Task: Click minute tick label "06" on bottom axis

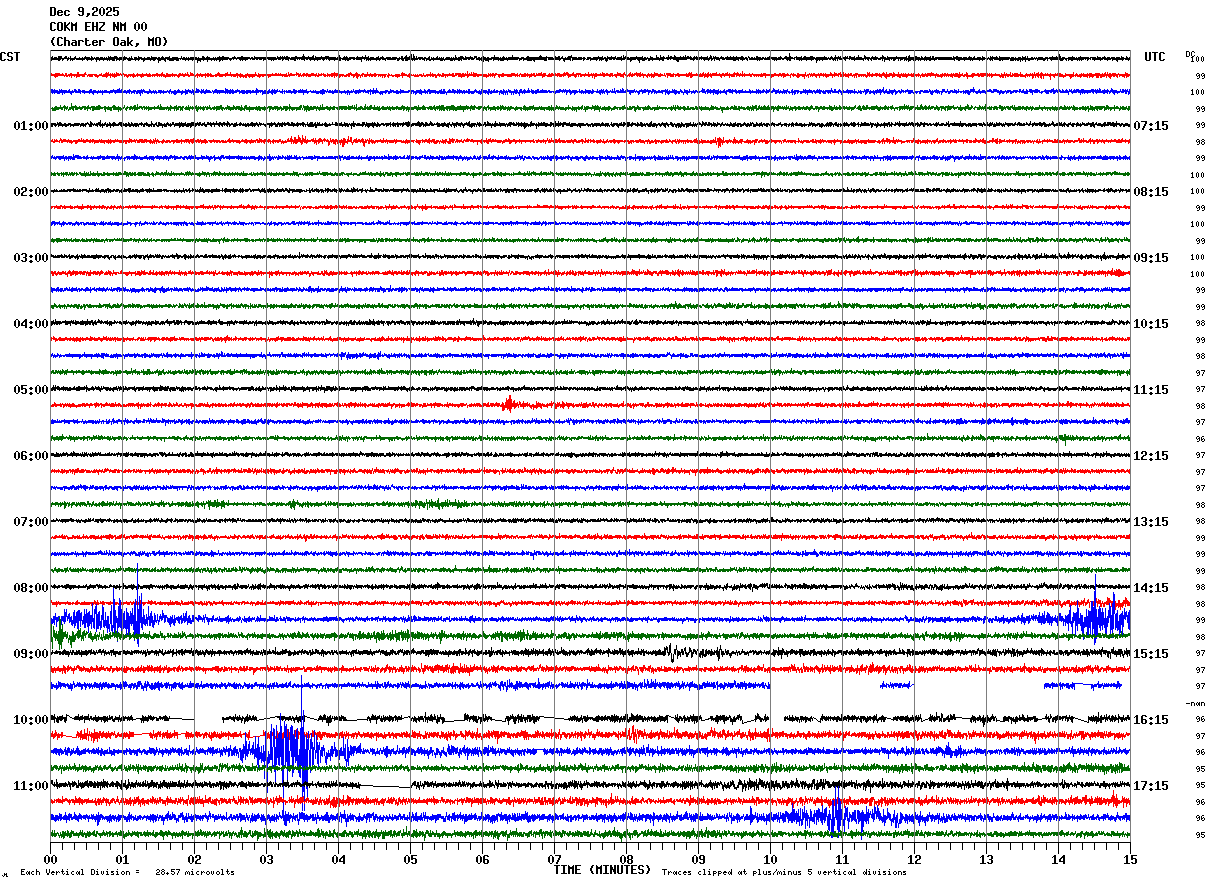Action: (x=482, y=859)
